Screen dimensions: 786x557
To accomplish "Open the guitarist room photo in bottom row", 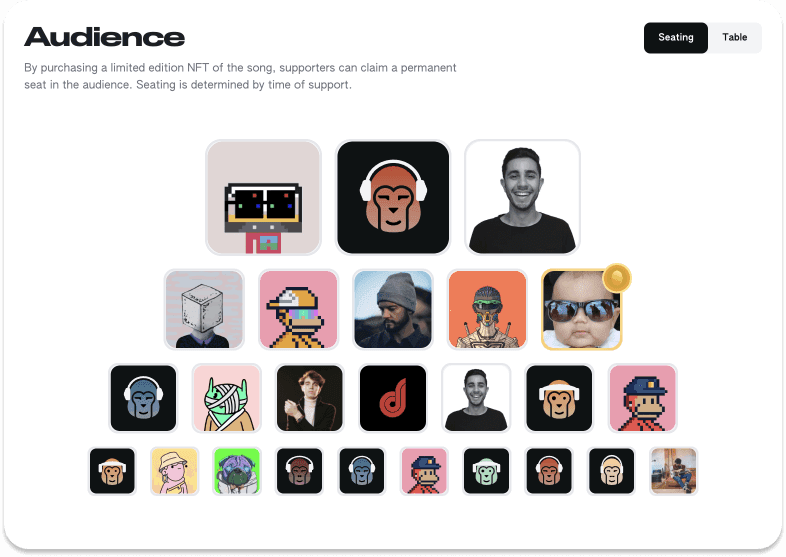I will pos(673,471).
